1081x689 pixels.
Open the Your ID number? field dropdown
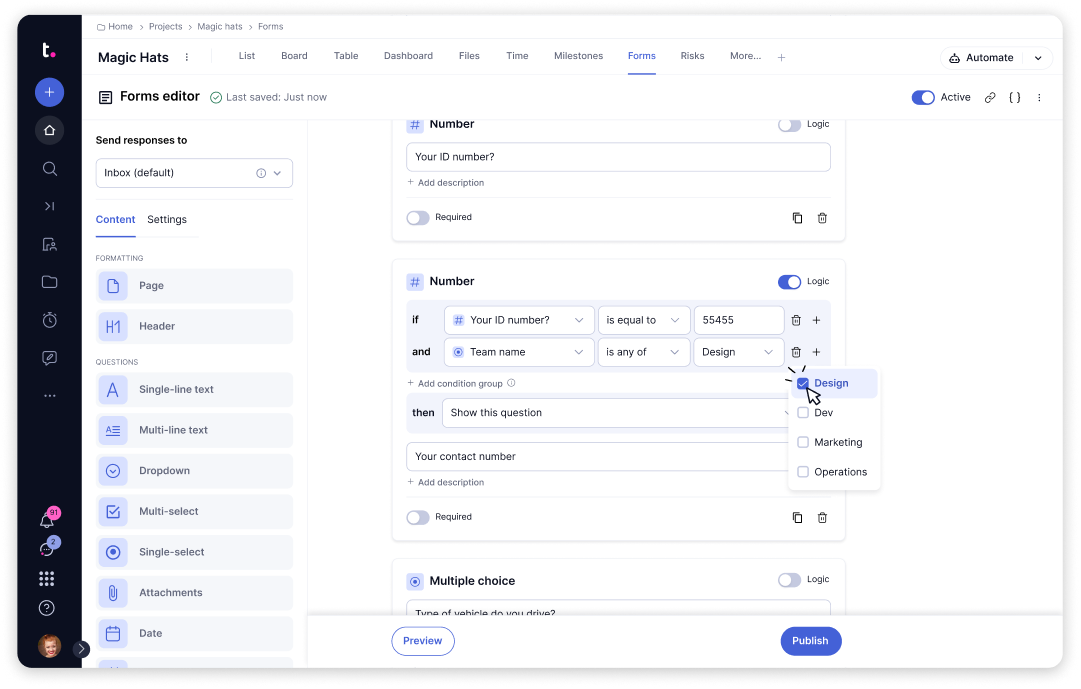[519, 320]
